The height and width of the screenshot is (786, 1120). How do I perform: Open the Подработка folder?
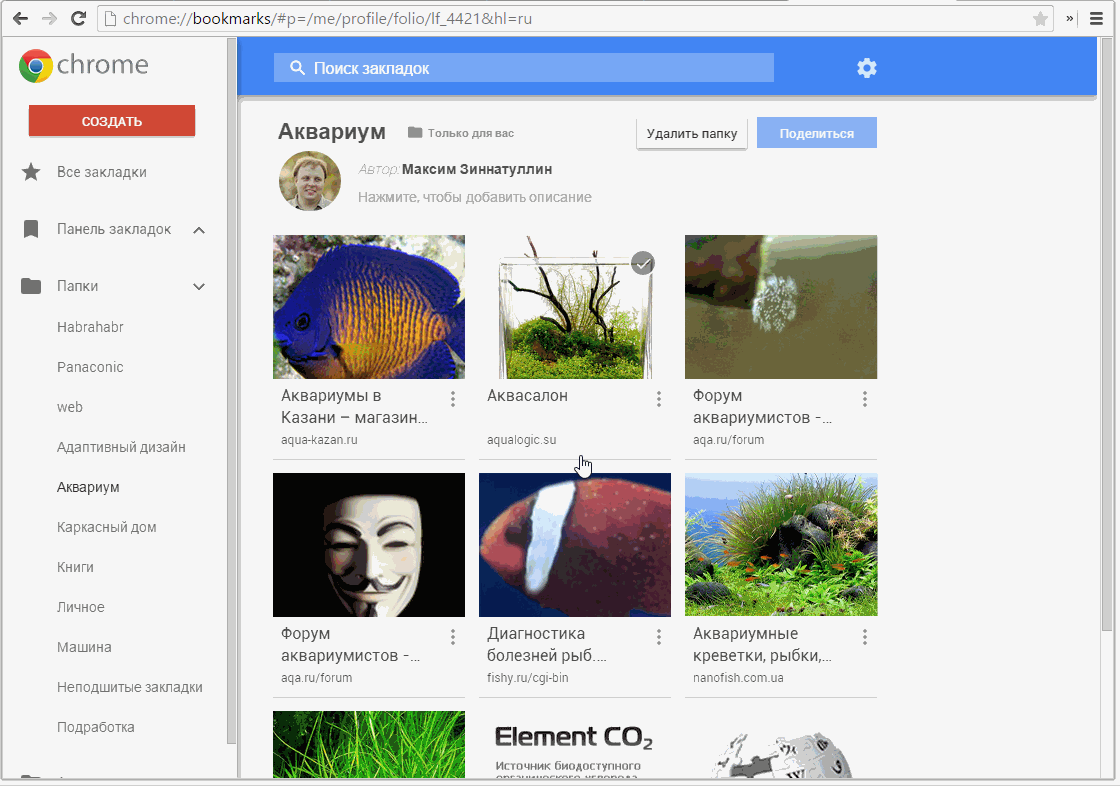96,727
